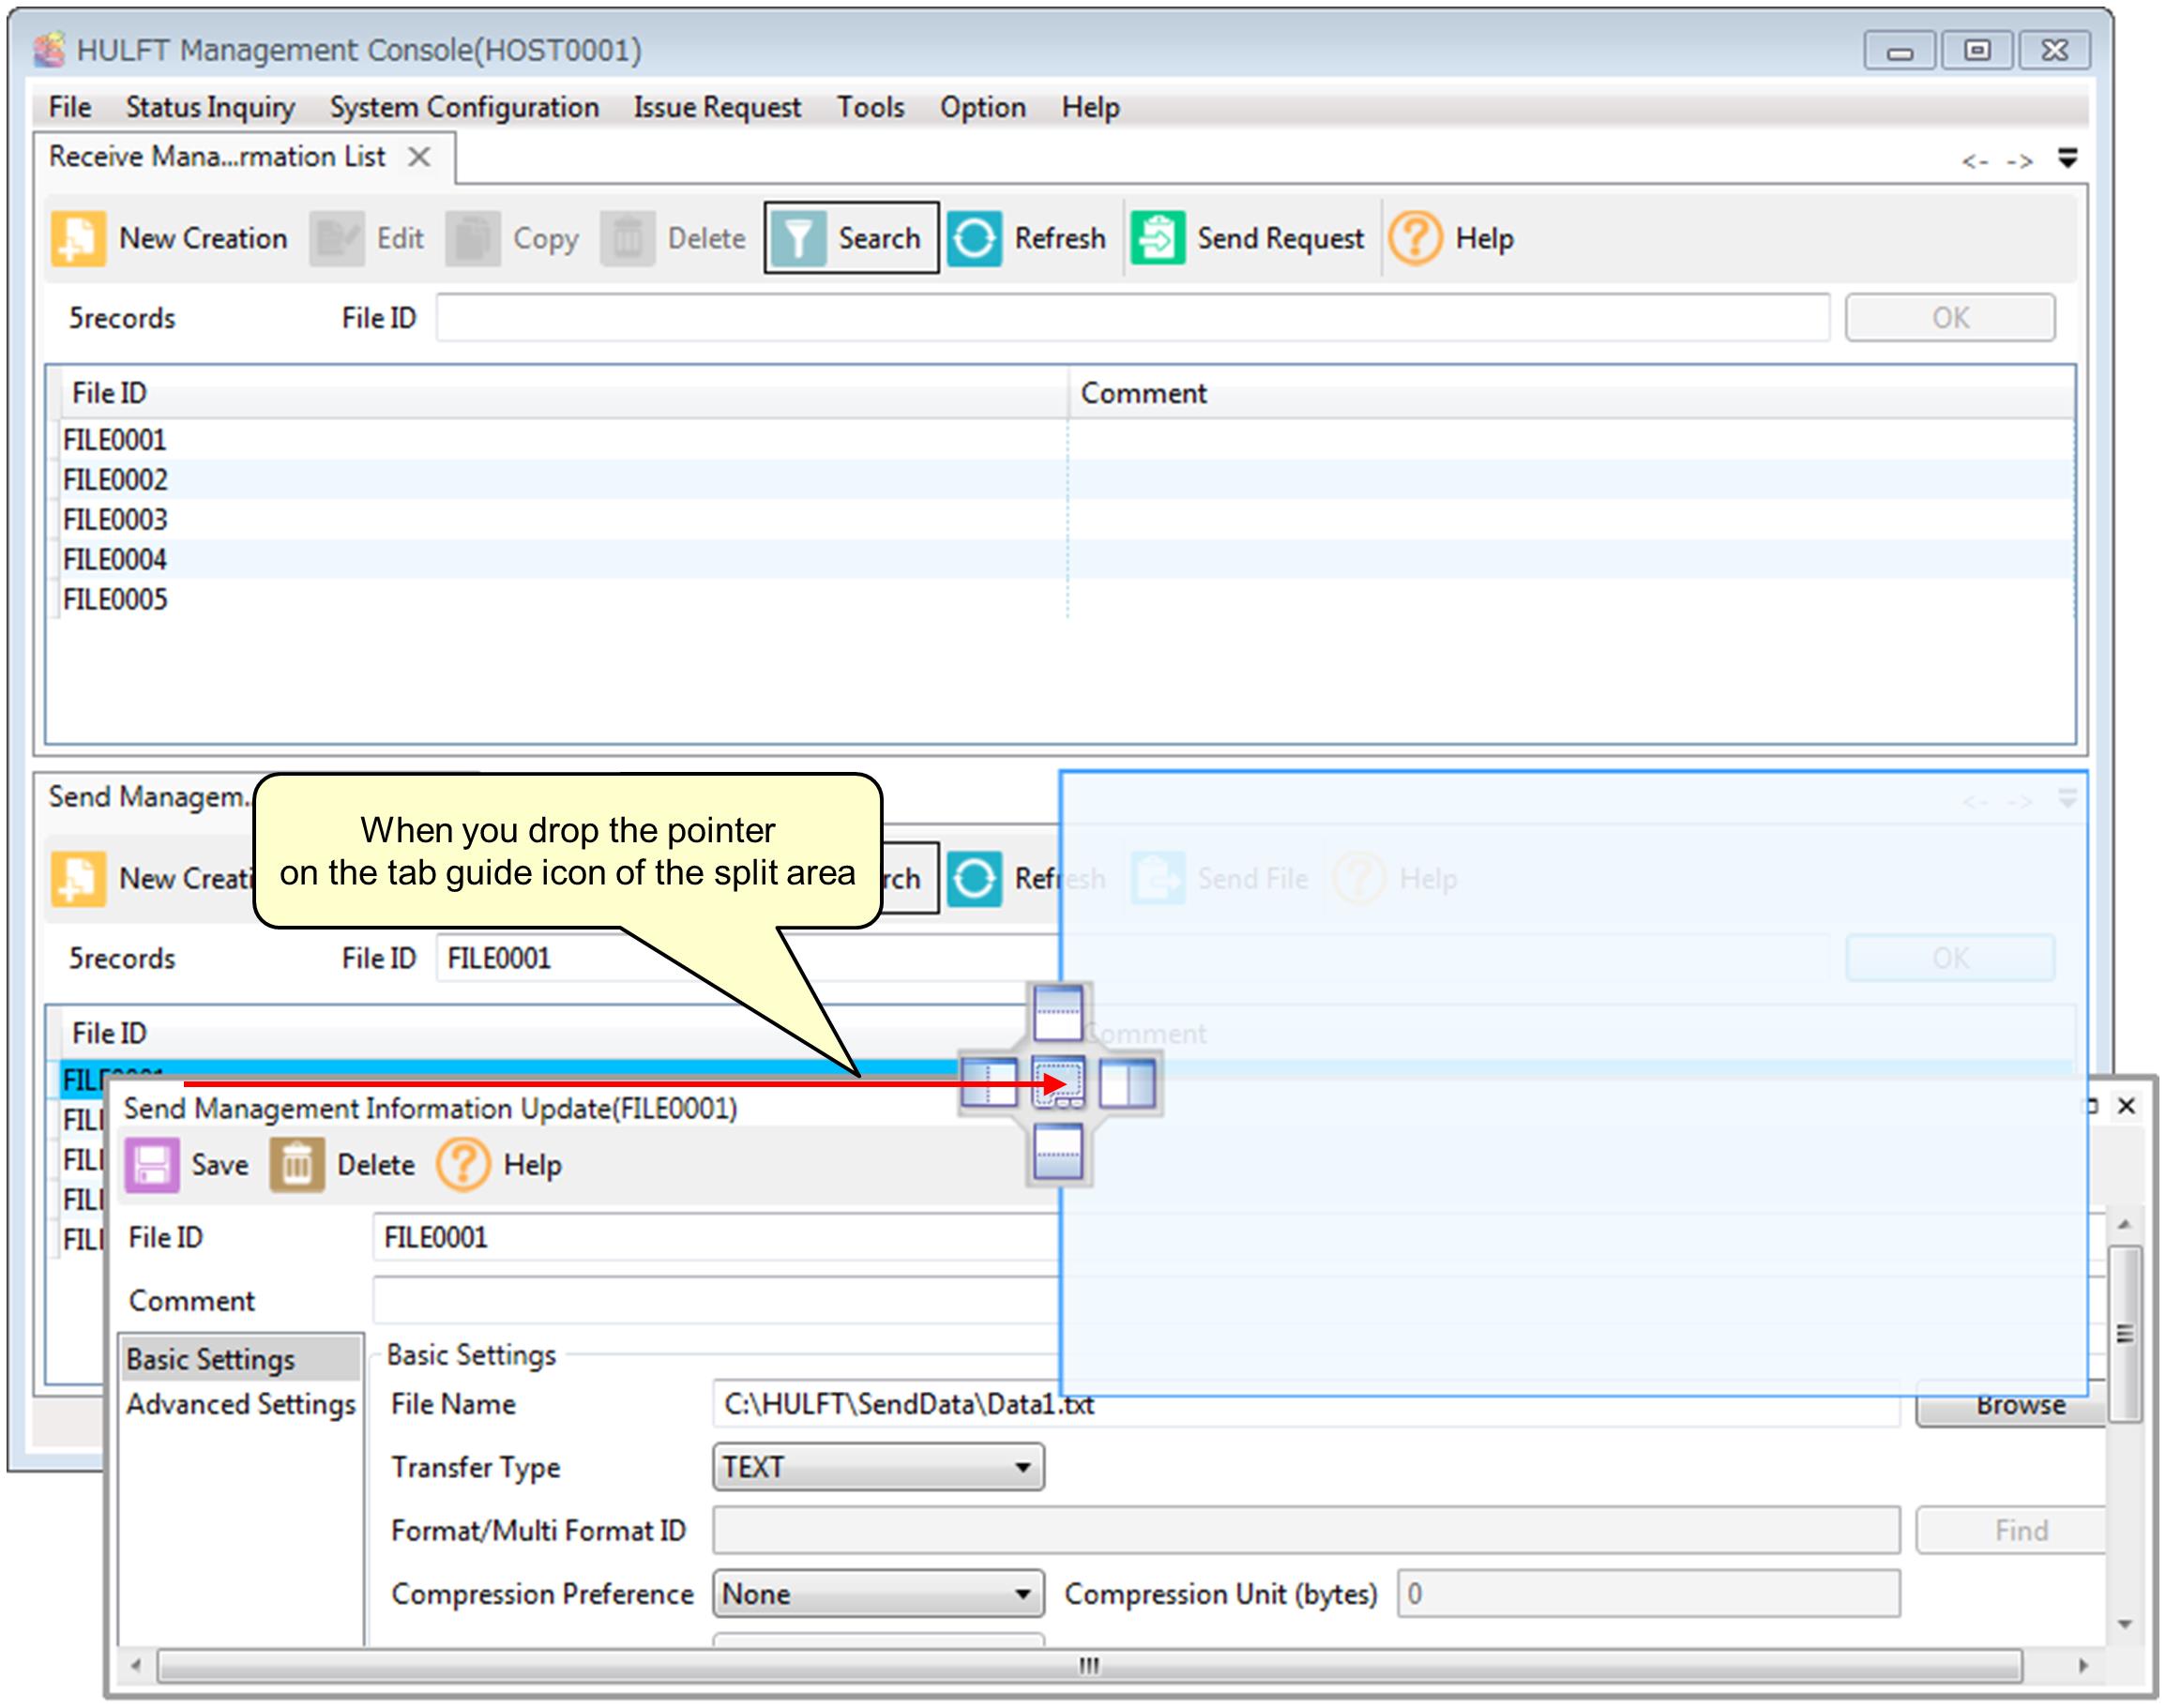
Task: Click the Save floppy disk icon
Action: point(152,1165)
